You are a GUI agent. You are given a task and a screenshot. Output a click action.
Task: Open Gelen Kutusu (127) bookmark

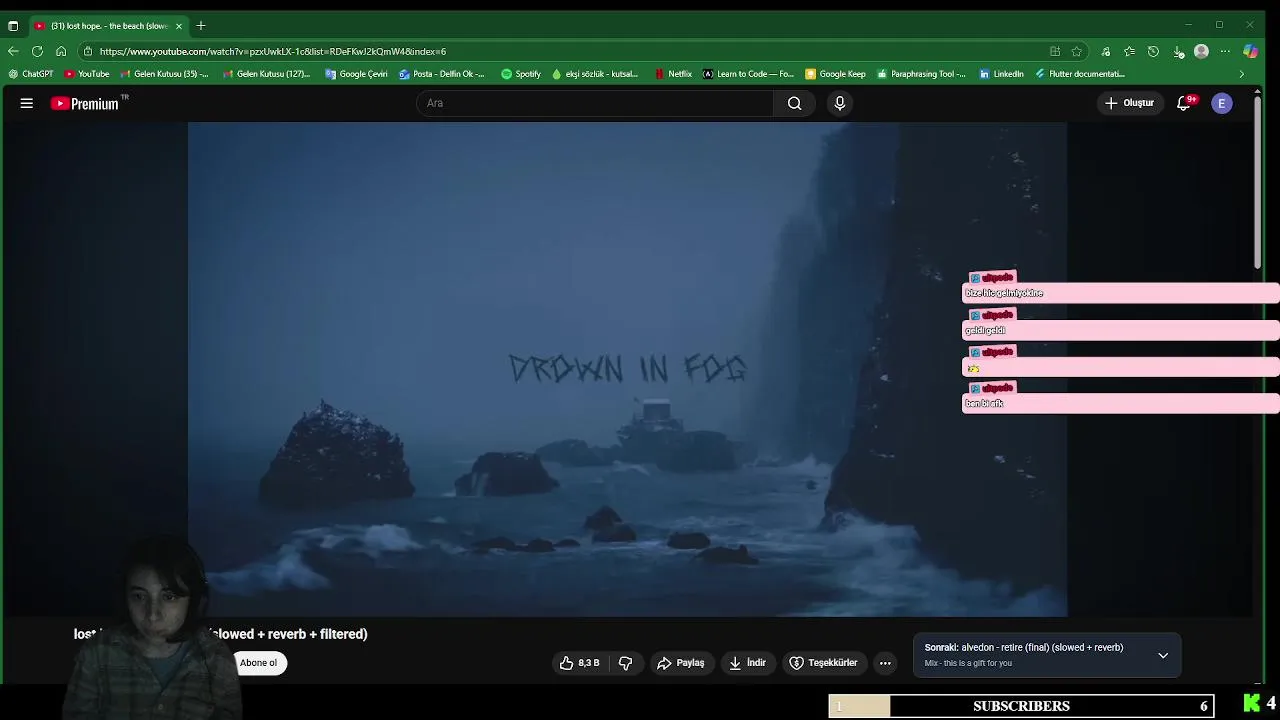pos(267,74)
